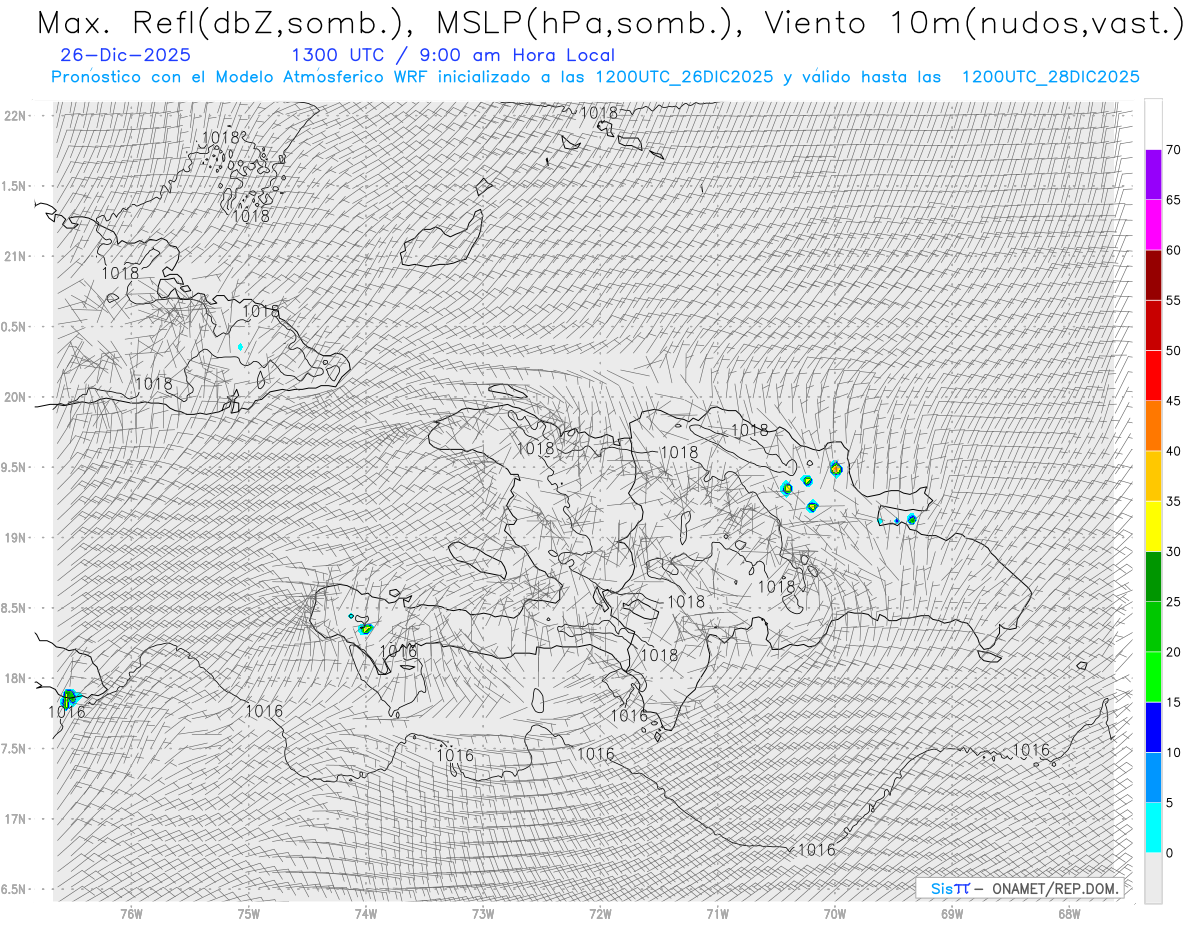
Task: Click the legend tick value '60'
Action: click(x=1173, y=250)
